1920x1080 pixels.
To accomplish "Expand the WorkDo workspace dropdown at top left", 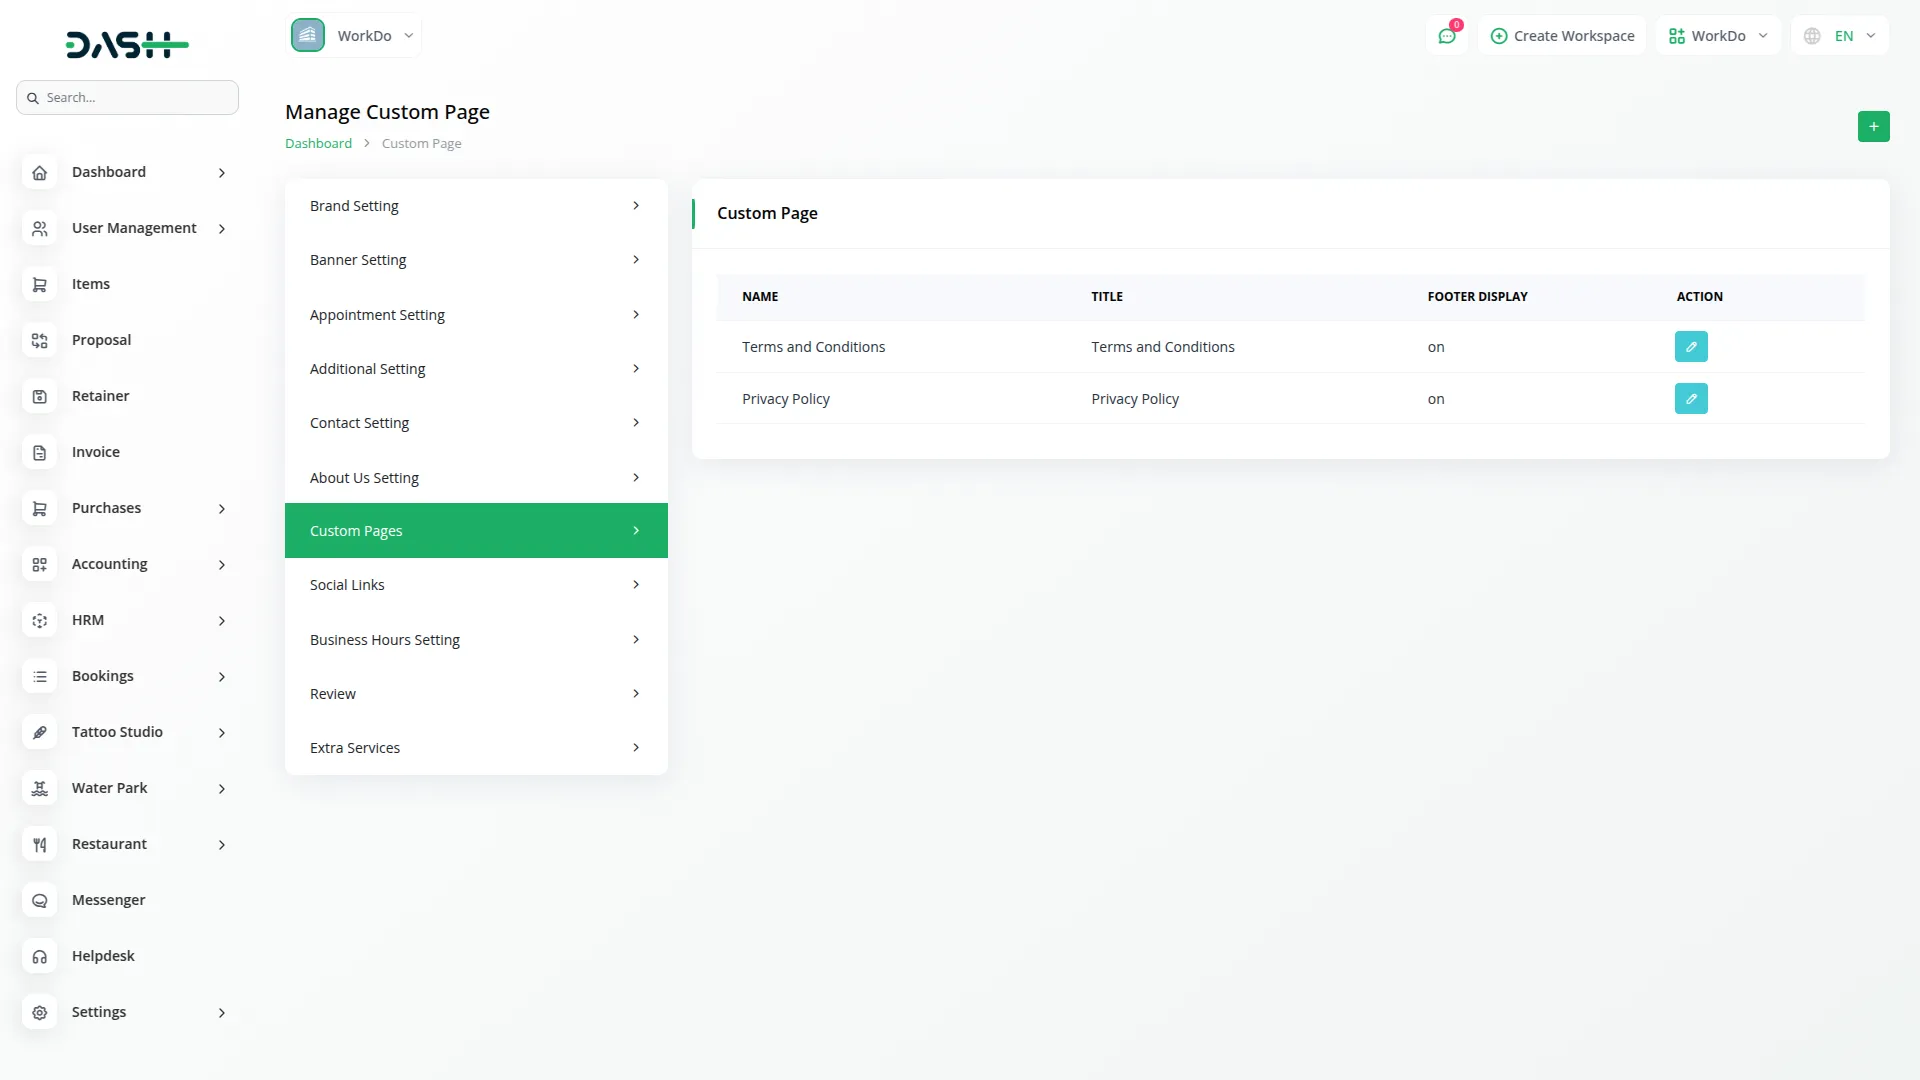I will coord(354,36).
